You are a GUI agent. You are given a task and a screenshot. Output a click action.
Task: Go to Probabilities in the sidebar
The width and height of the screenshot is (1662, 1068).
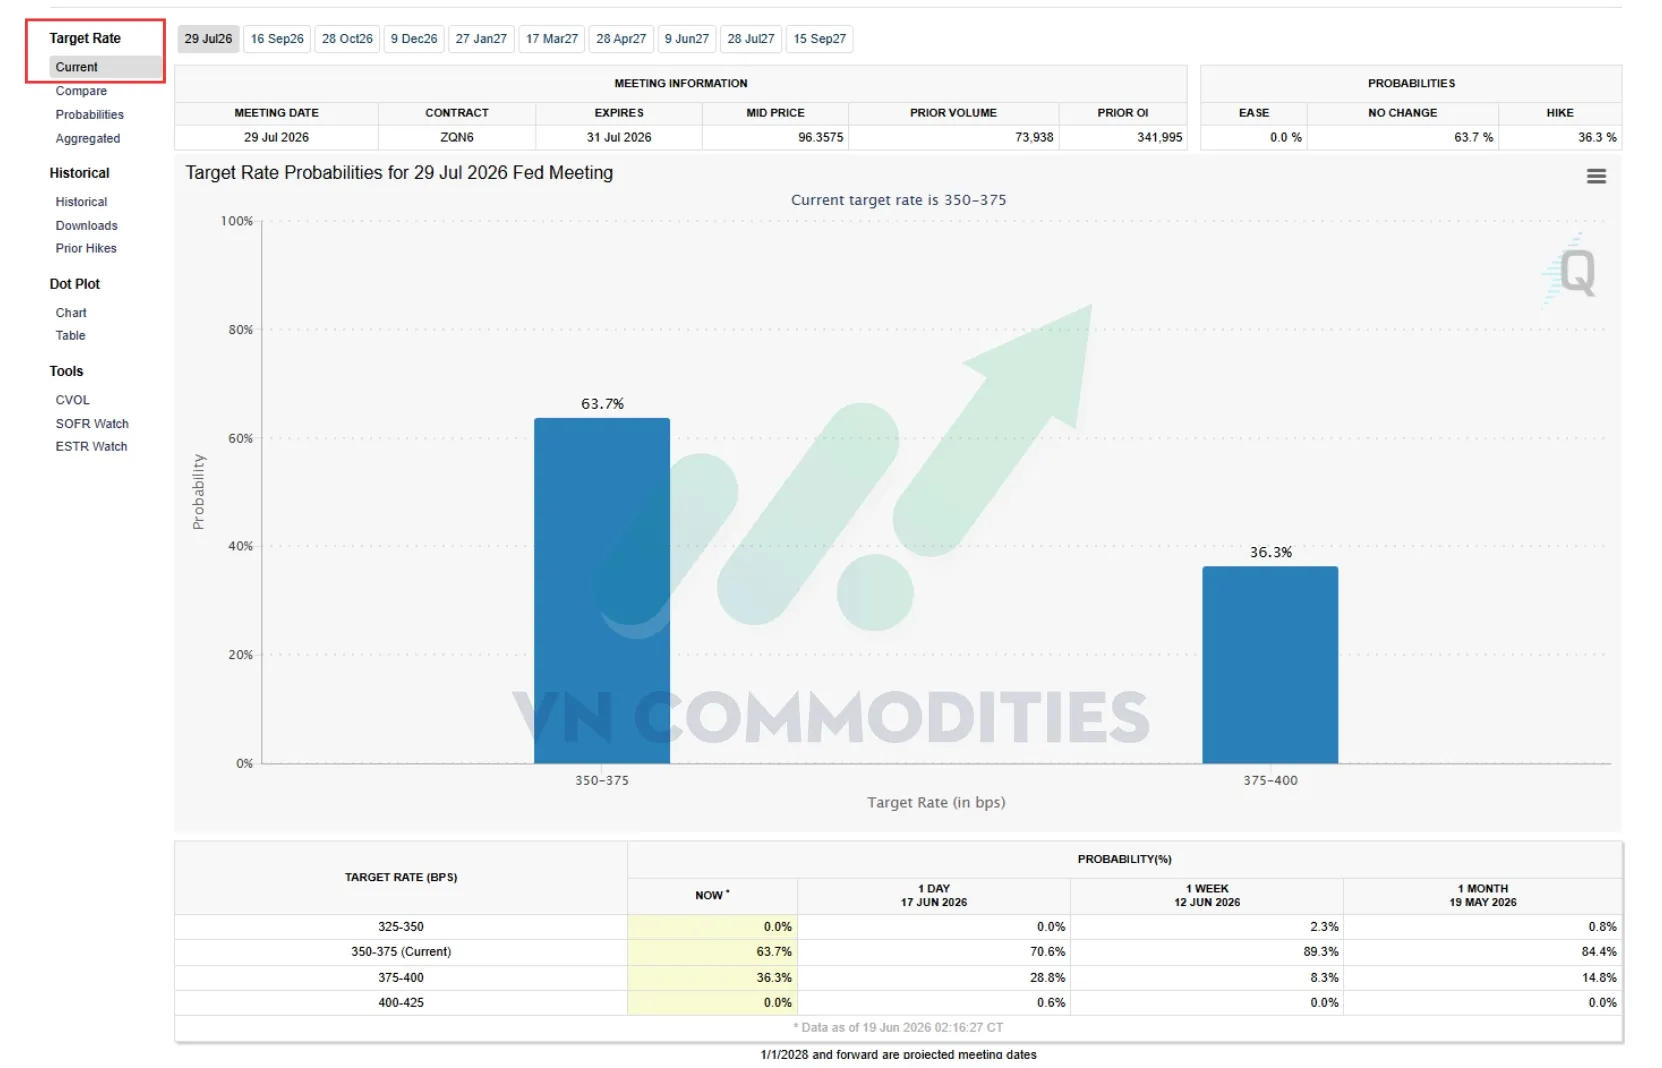click(x=90, y=115)
